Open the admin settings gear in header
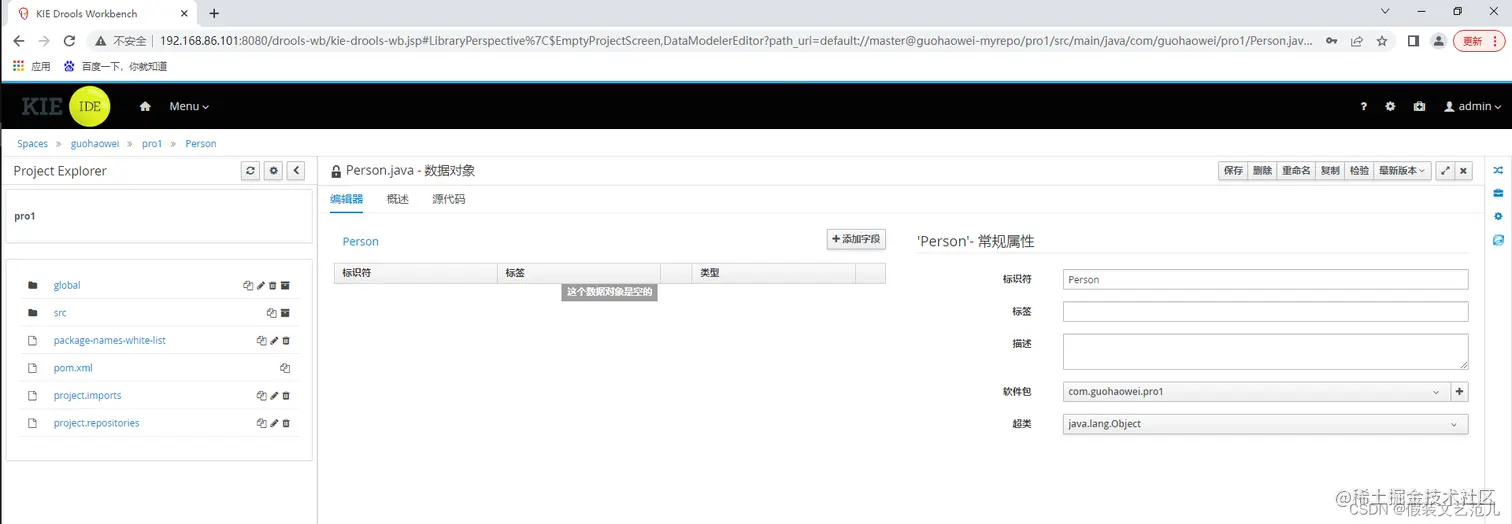 pos(1390,106)
